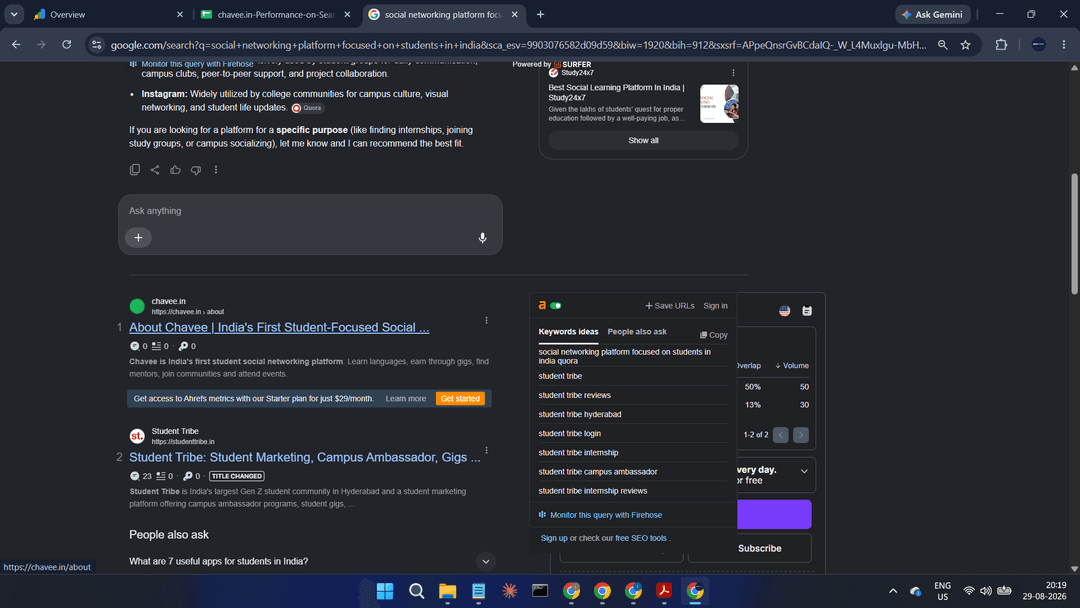Select 'student tribe hyderabad' keyword
This screenshot has width=1080, height=608.
(x=580, y=415)
